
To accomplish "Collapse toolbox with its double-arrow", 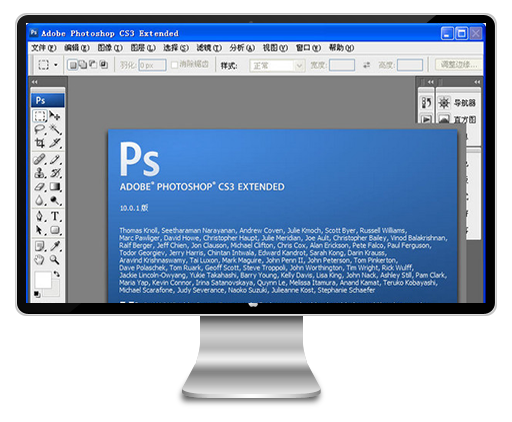I will coord(35,82).
